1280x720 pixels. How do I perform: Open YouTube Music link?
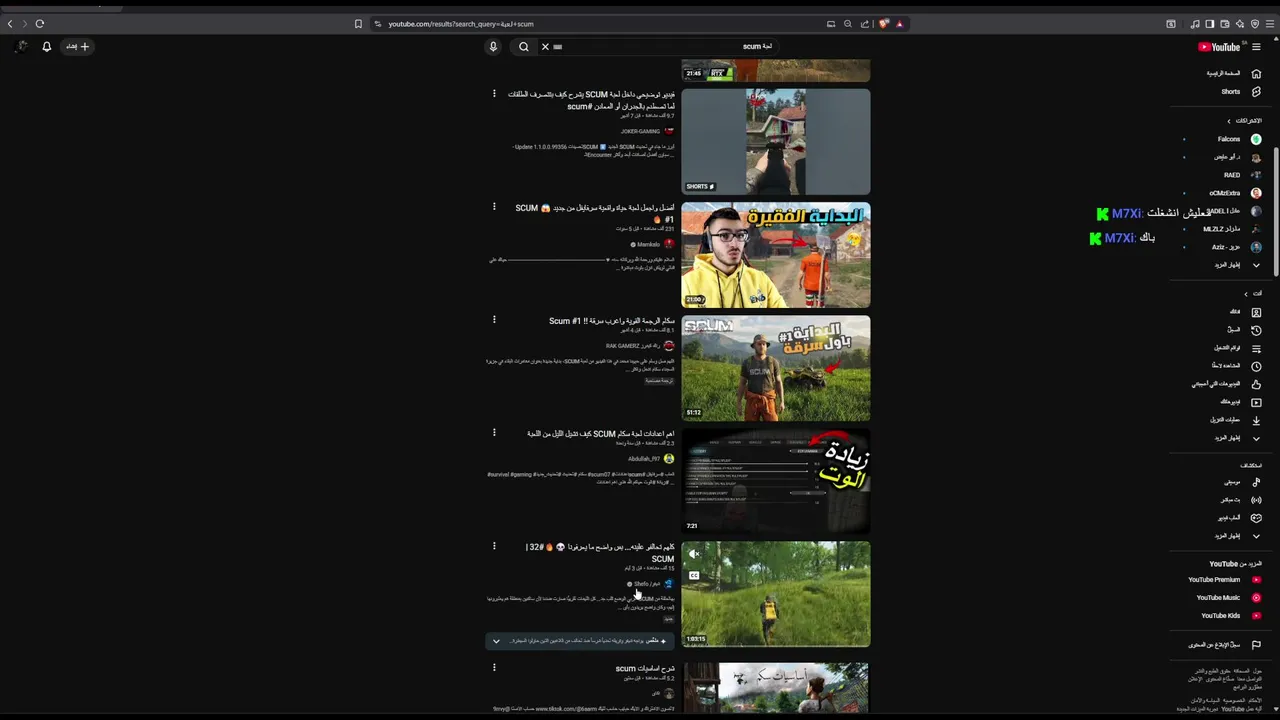(1228, 598)
